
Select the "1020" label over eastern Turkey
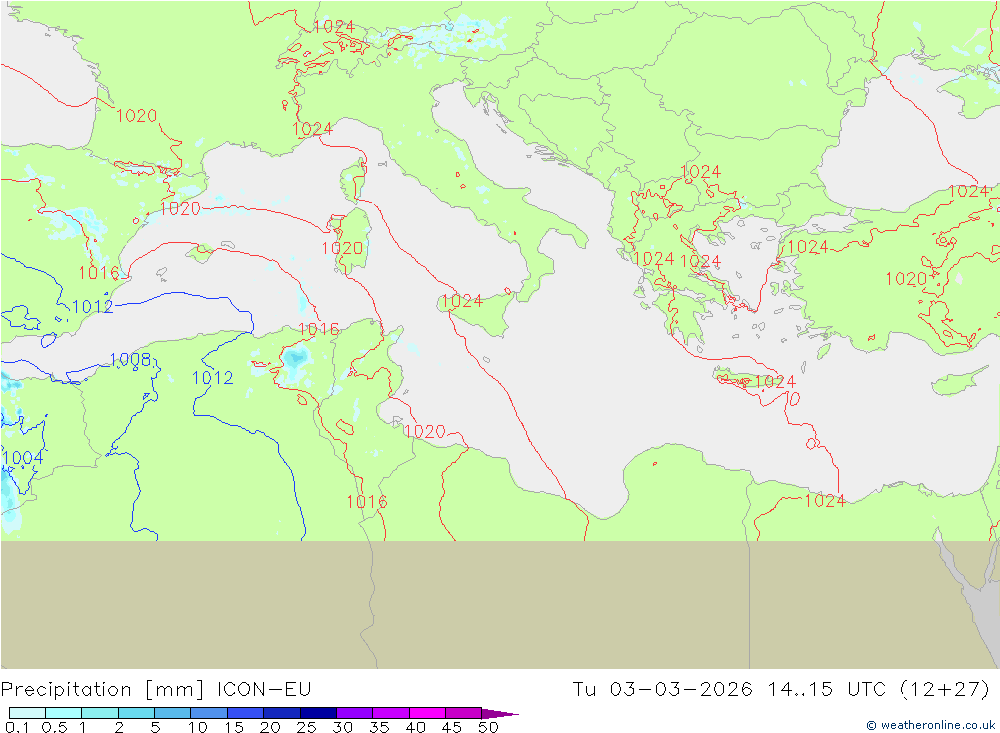(906, 278)
